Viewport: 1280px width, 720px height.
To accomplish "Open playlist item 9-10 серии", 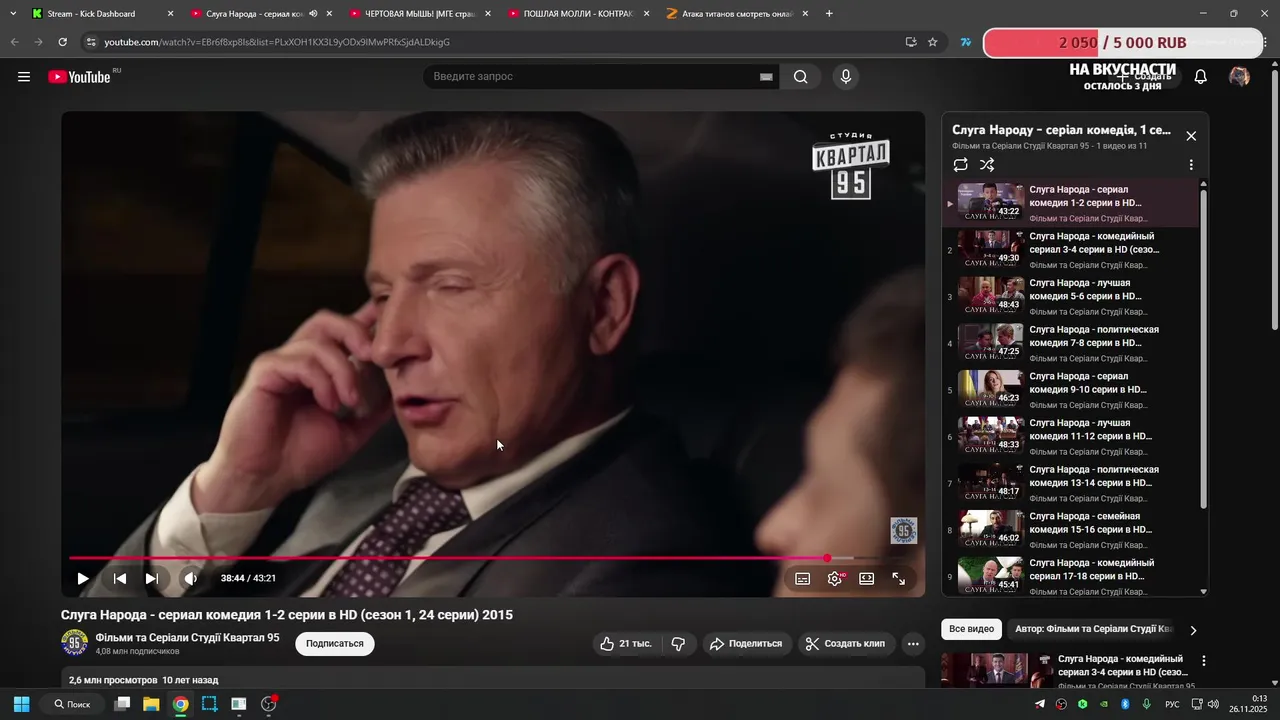I will point(1071,390).
